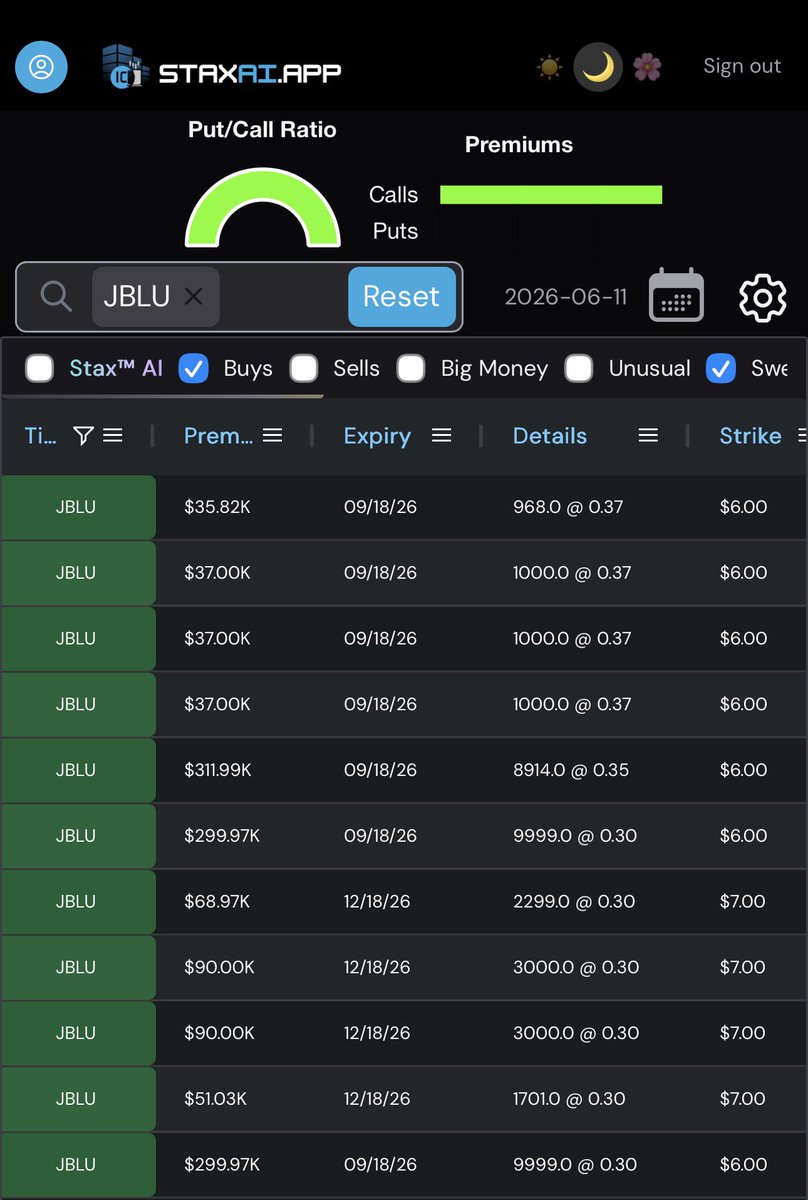Enable the Stax AI checkbox
This screenshot has width=808, height=1200.
coord(40,368)
